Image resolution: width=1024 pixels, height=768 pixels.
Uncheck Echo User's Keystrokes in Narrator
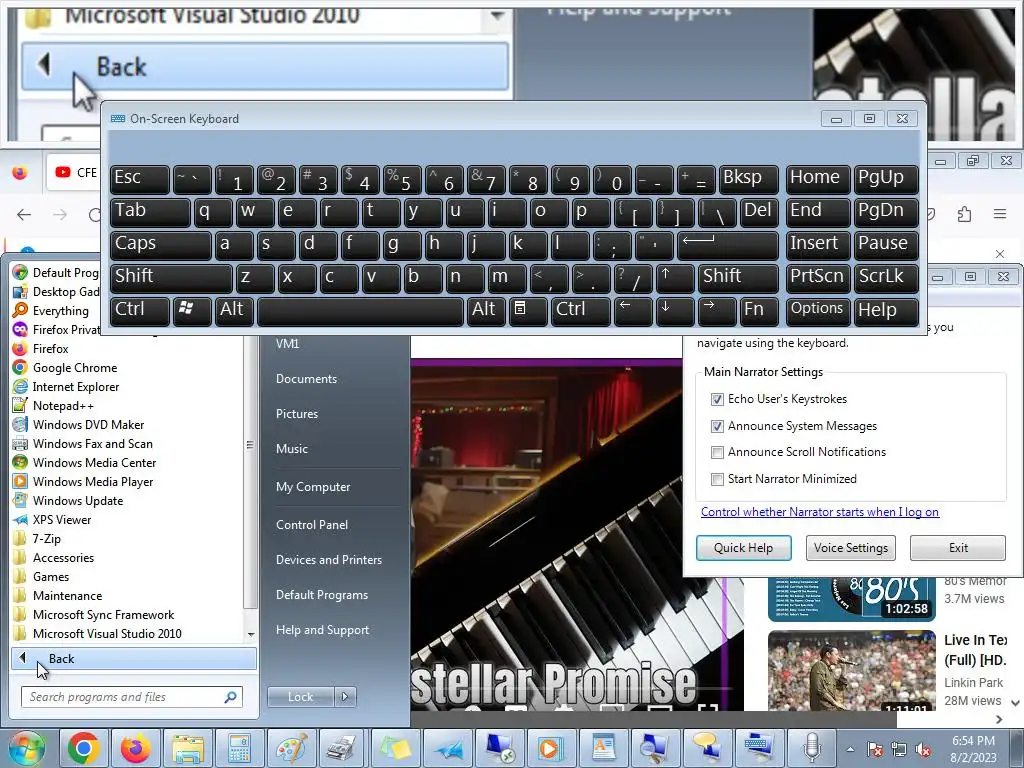click(x=717, y=399)
